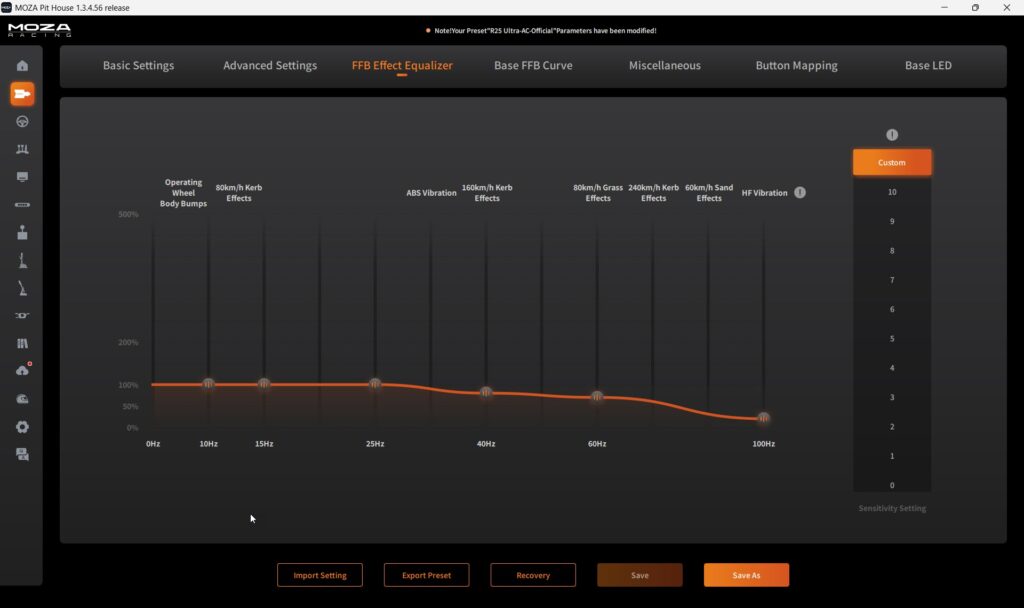Open the Button Mapping tab
The image size is (1024, 608).
click(796, 66)
